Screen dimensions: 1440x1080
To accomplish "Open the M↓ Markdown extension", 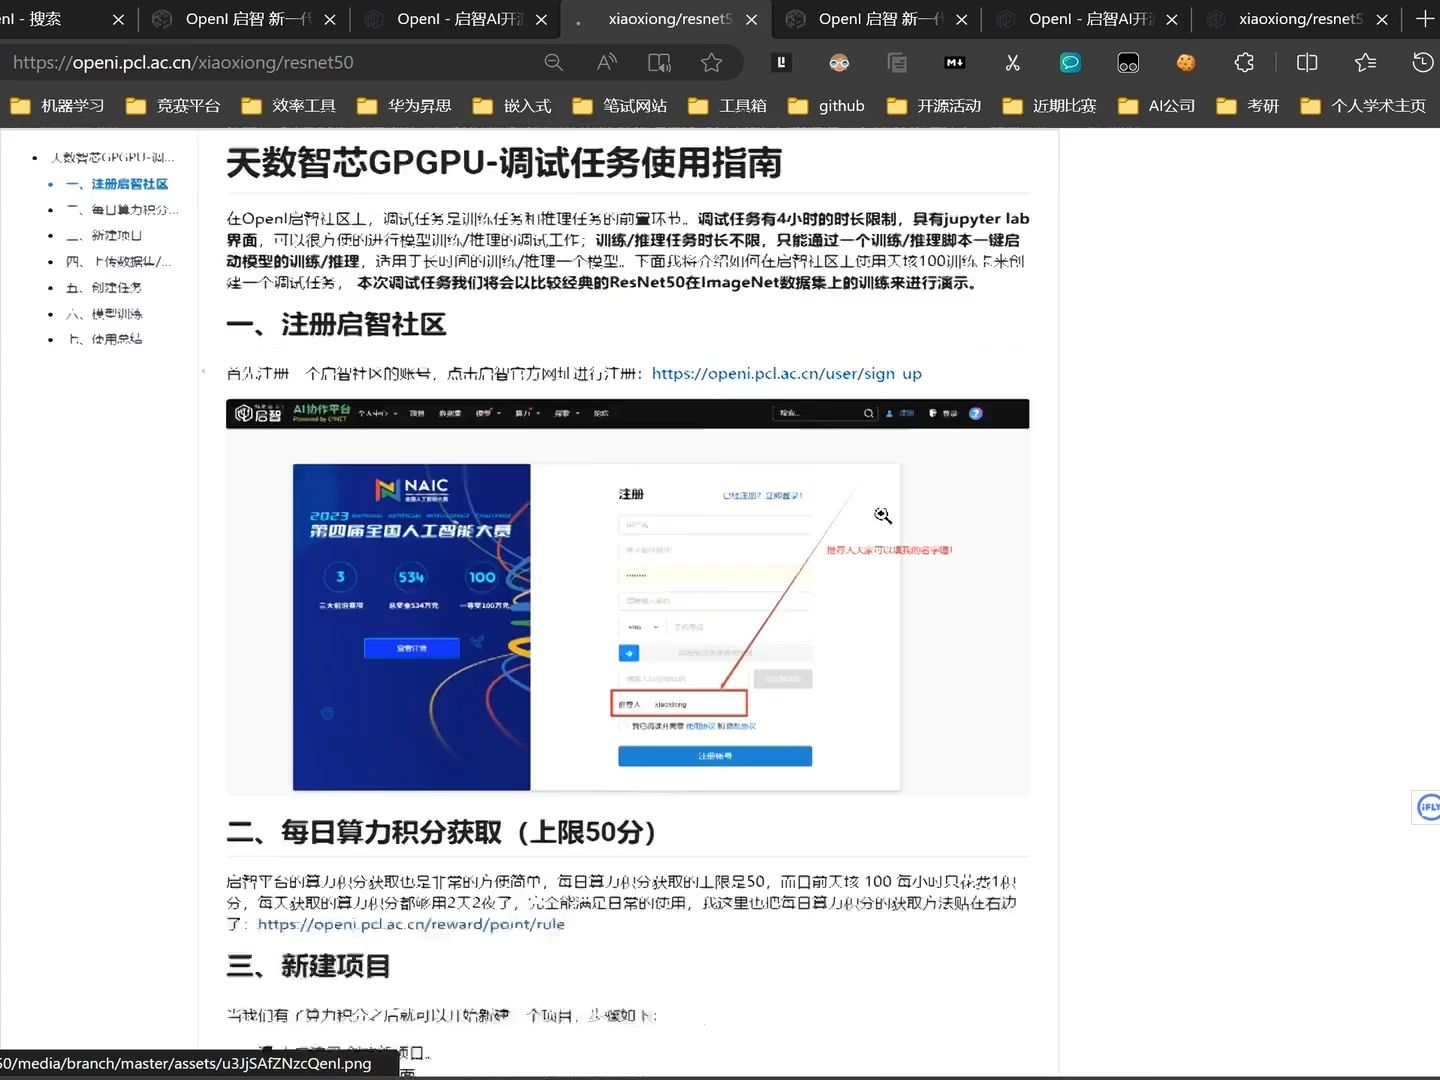I will (955, 62).
